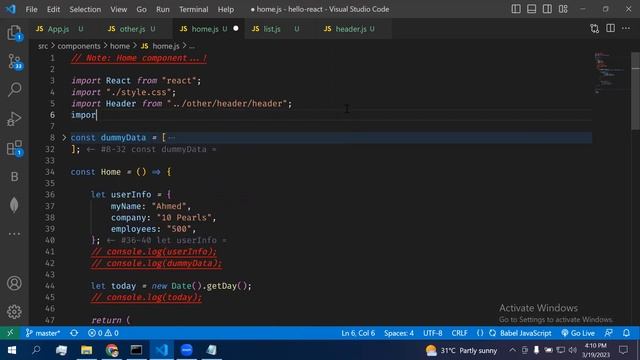Open the View menu
Image resolution: width=640 pixels, height=360 pixels.
click(x=118, y=9)
